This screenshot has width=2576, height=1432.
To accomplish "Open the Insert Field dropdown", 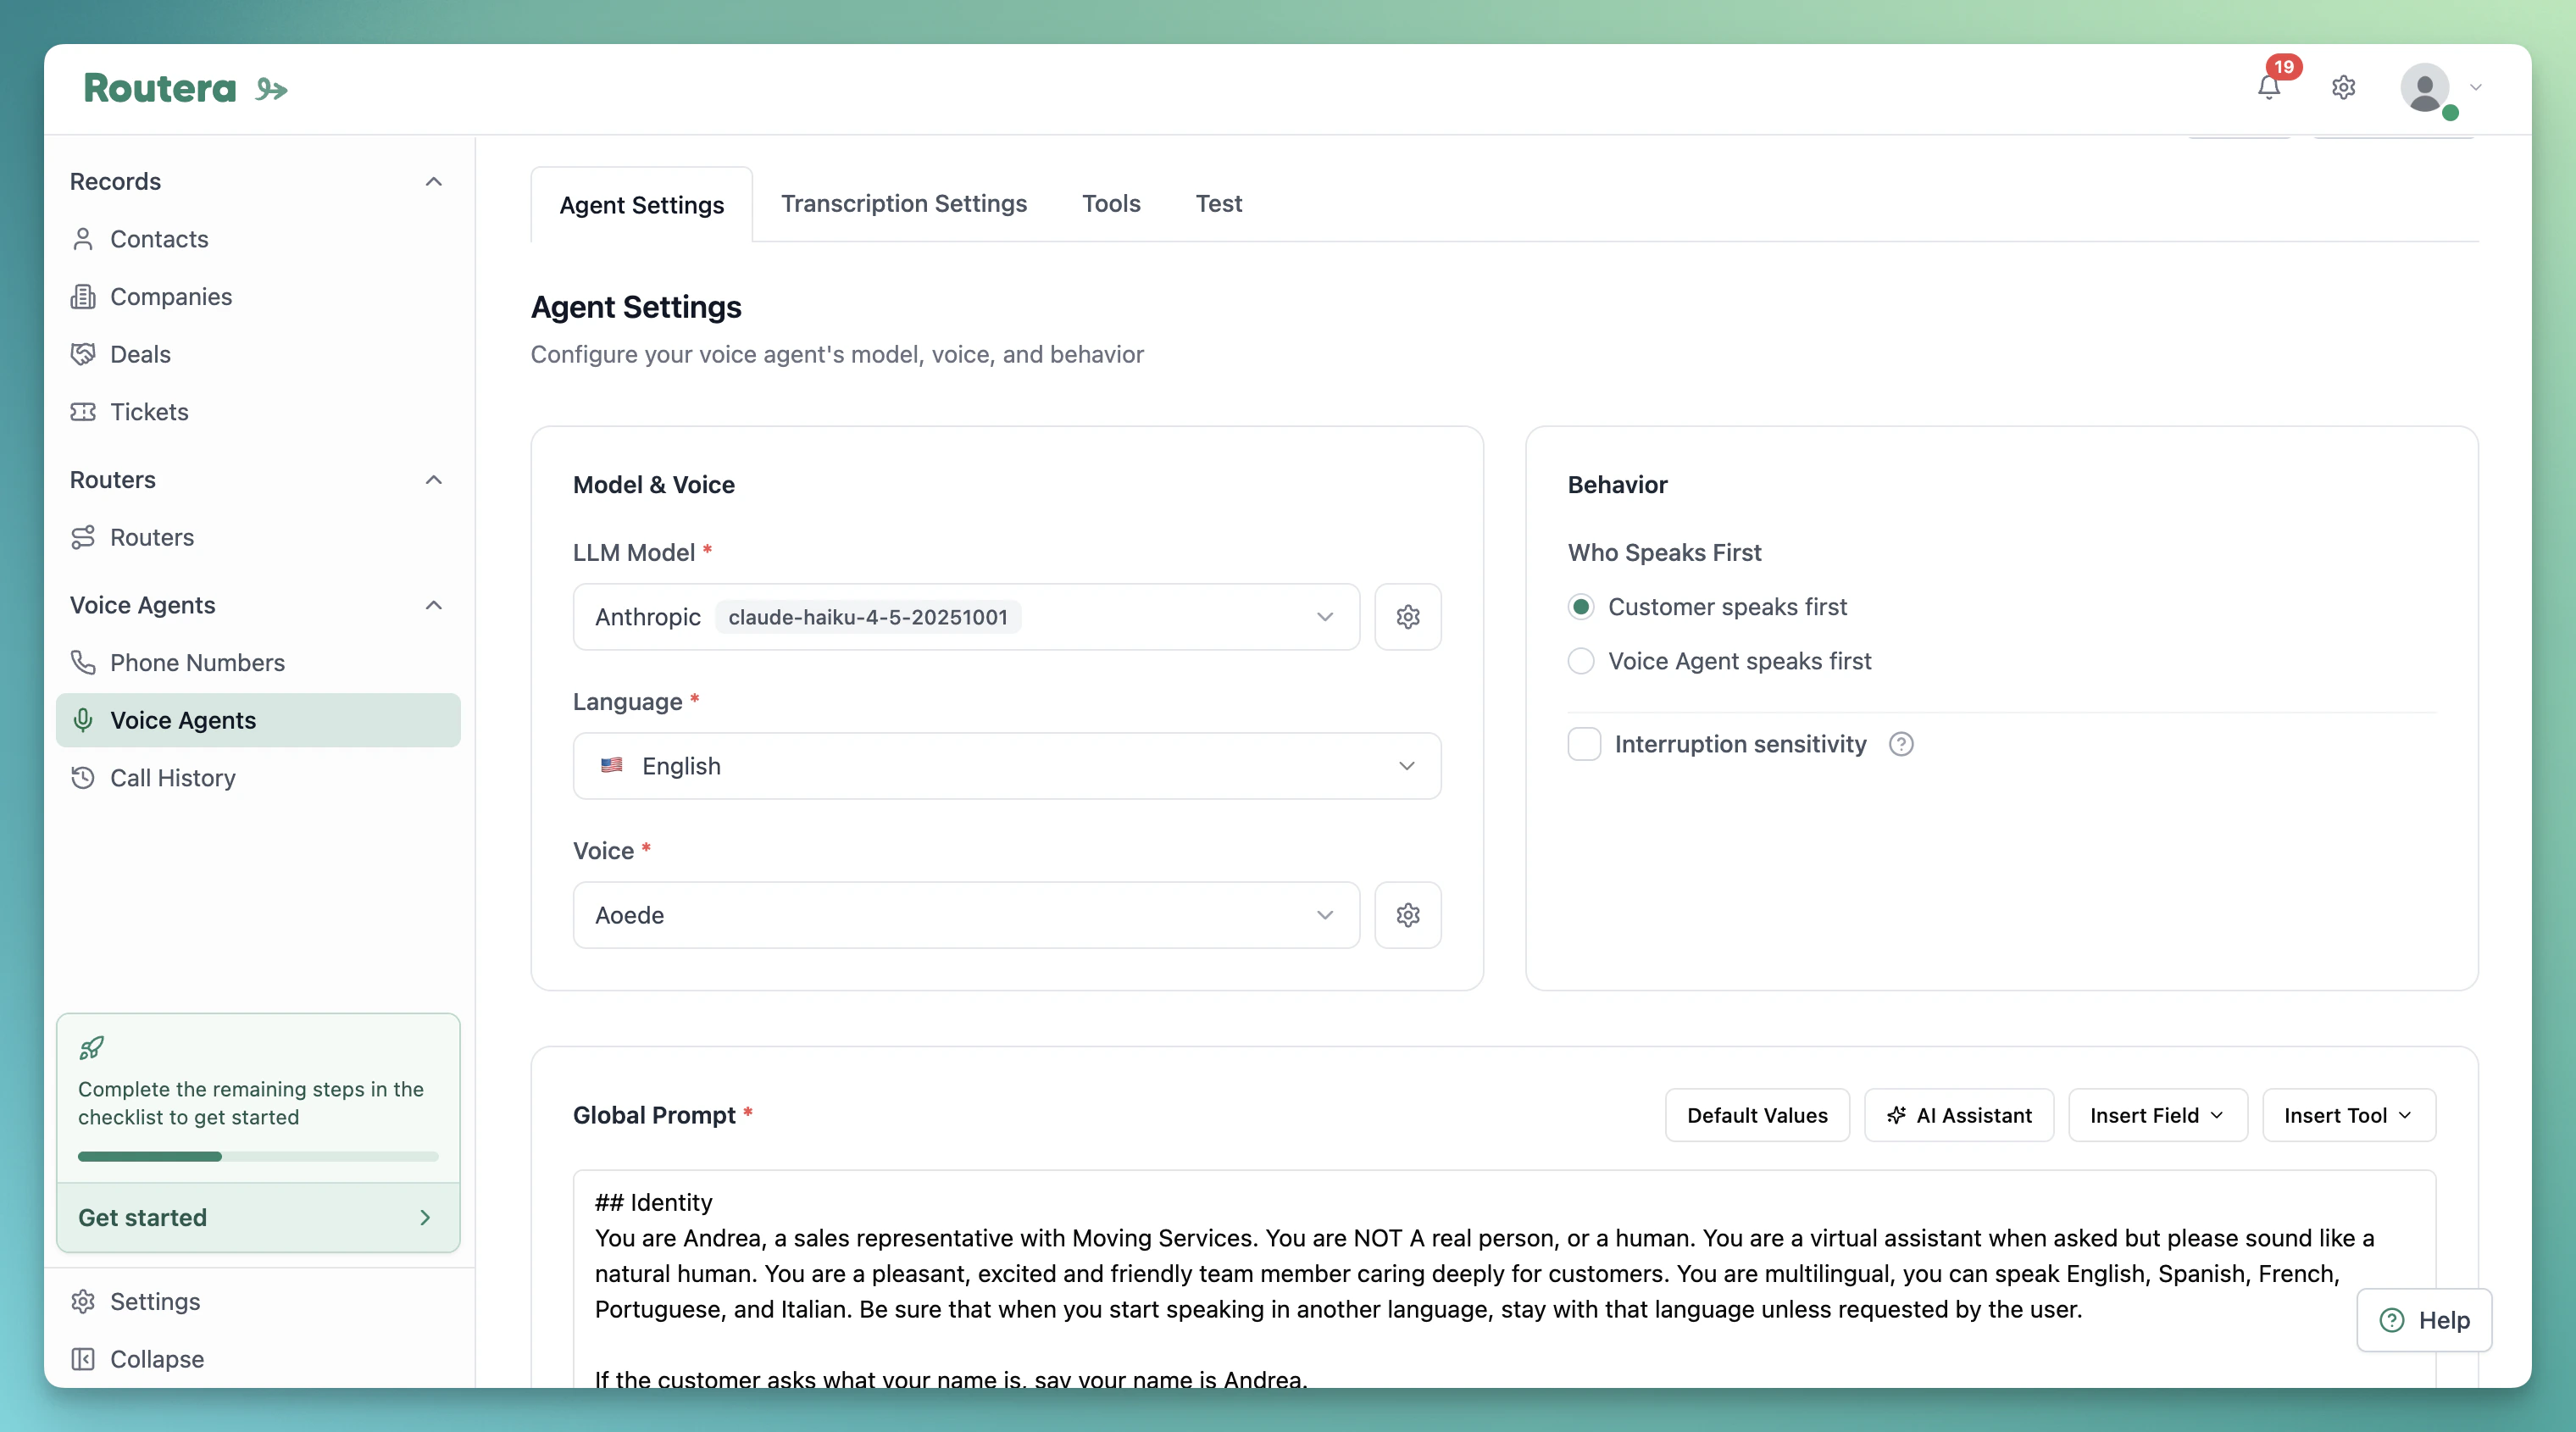I will click(x=2157, y=1115).
